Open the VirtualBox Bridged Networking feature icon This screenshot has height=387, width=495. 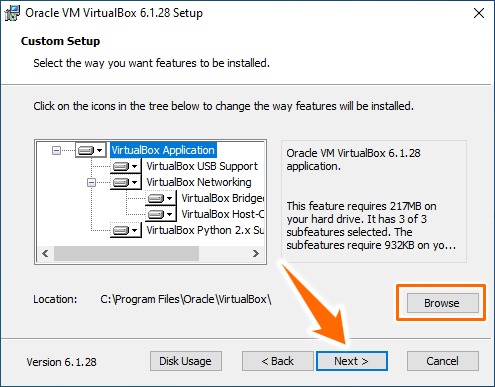click(x=161, y=198)
